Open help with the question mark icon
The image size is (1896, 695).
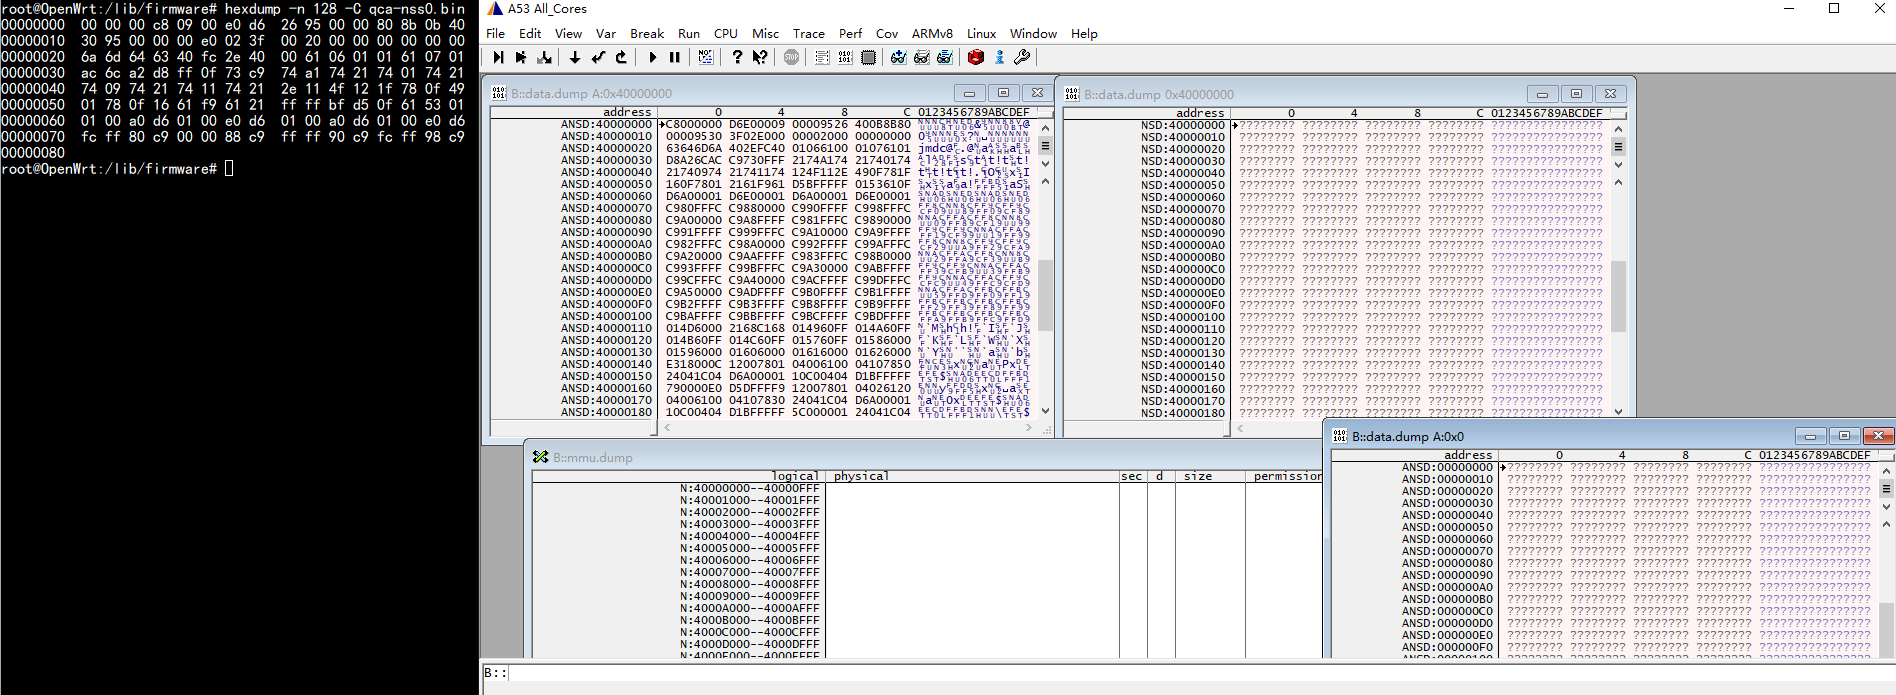pyautogui.click(x=737, y=57)
